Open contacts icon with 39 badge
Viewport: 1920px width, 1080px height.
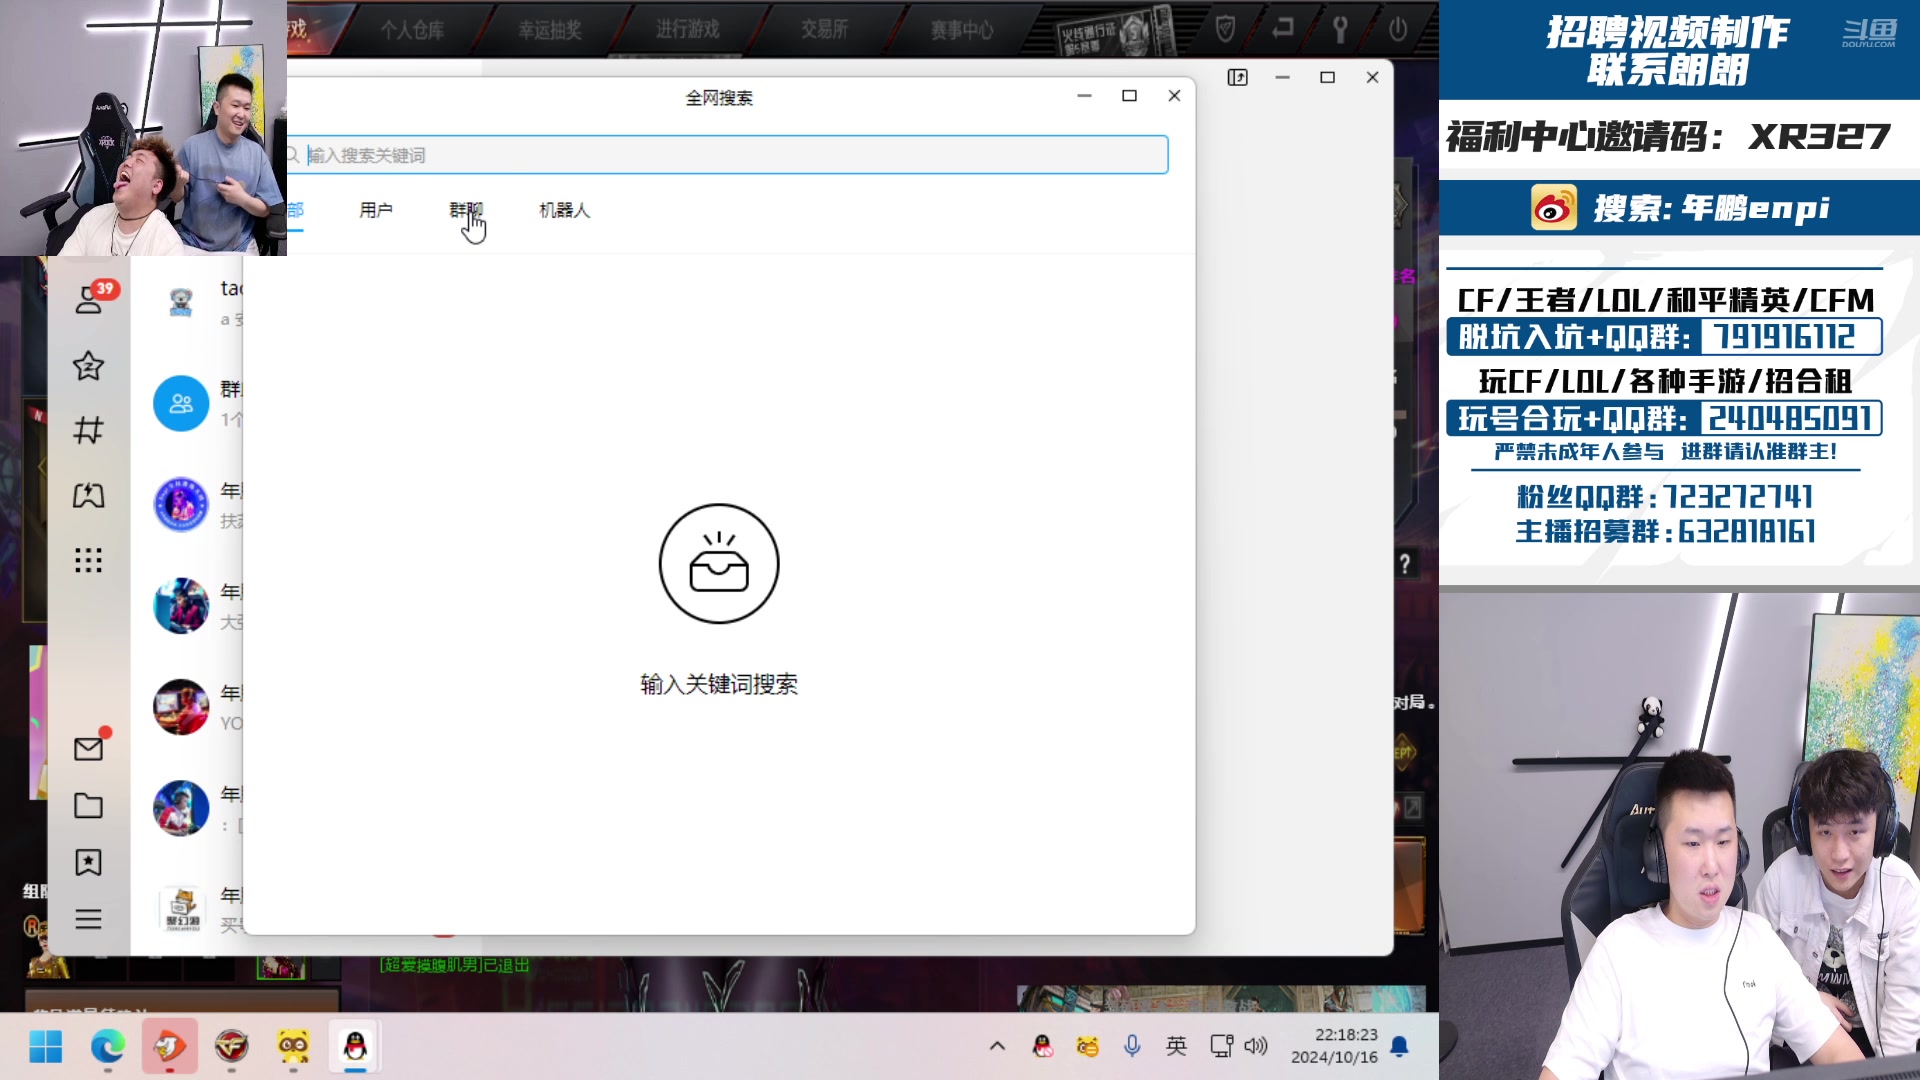[89, 300]
